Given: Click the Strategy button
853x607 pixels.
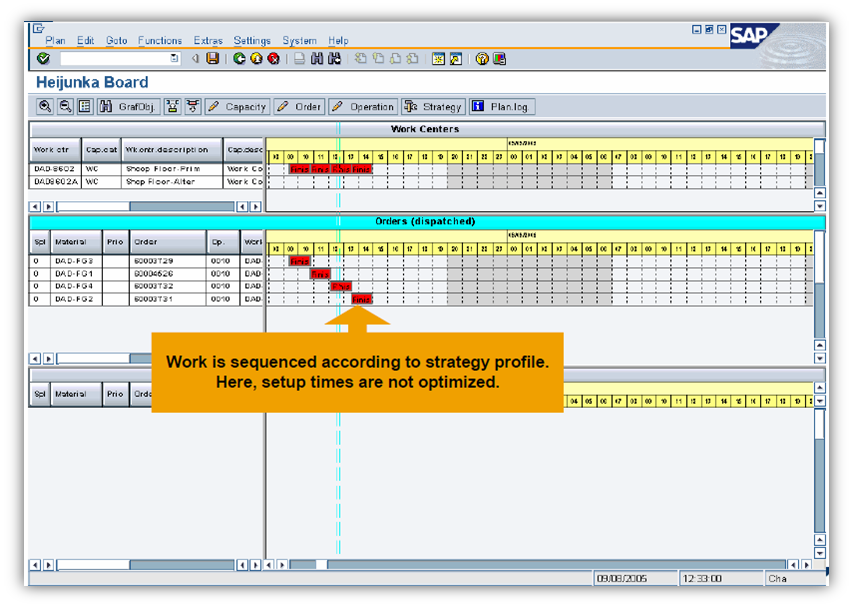Looking at the screenshot, I should click(x=432, y=106).
